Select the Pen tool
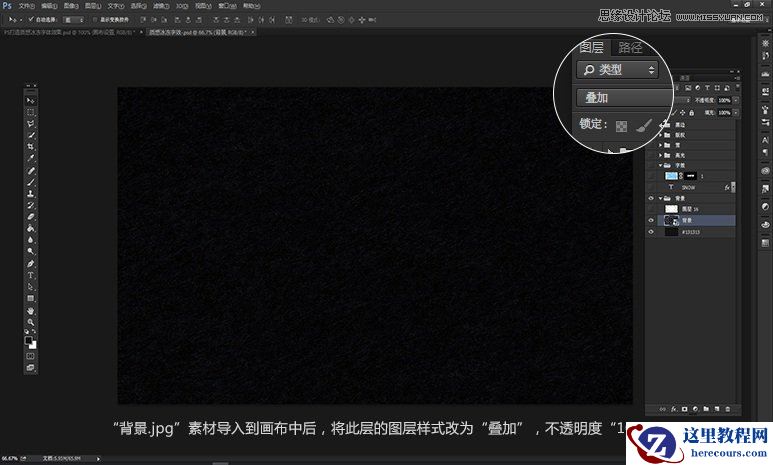The height and width of the screenshot is (465, 773). click(x=31, y=263)
